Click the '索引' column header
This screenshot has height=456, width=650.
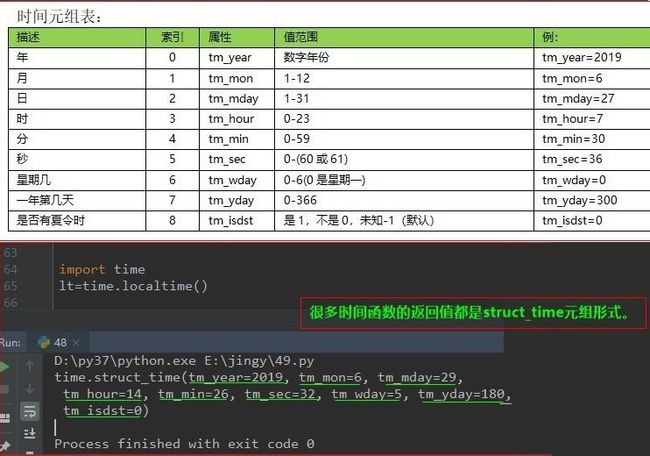[x=172, y=37]
